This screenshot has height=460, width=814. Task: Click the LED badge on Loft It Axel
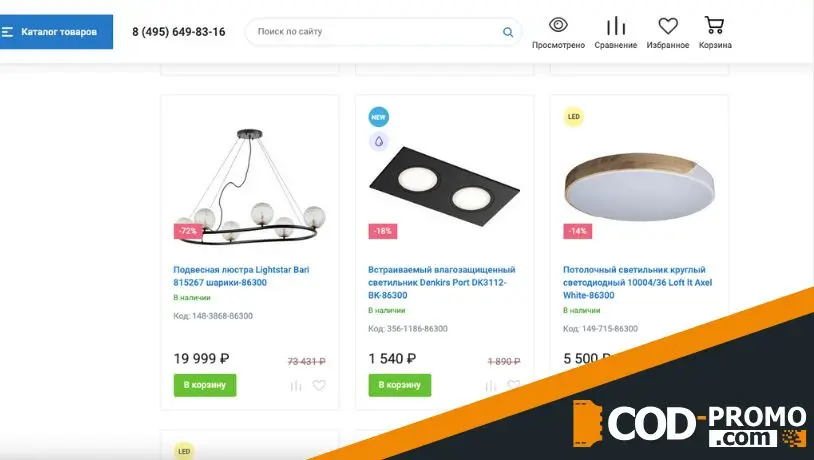coord(573,117)
